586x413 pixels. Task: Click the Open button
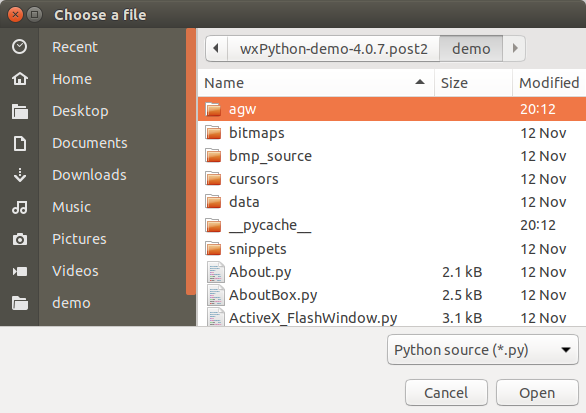click(x=537, y=393)
